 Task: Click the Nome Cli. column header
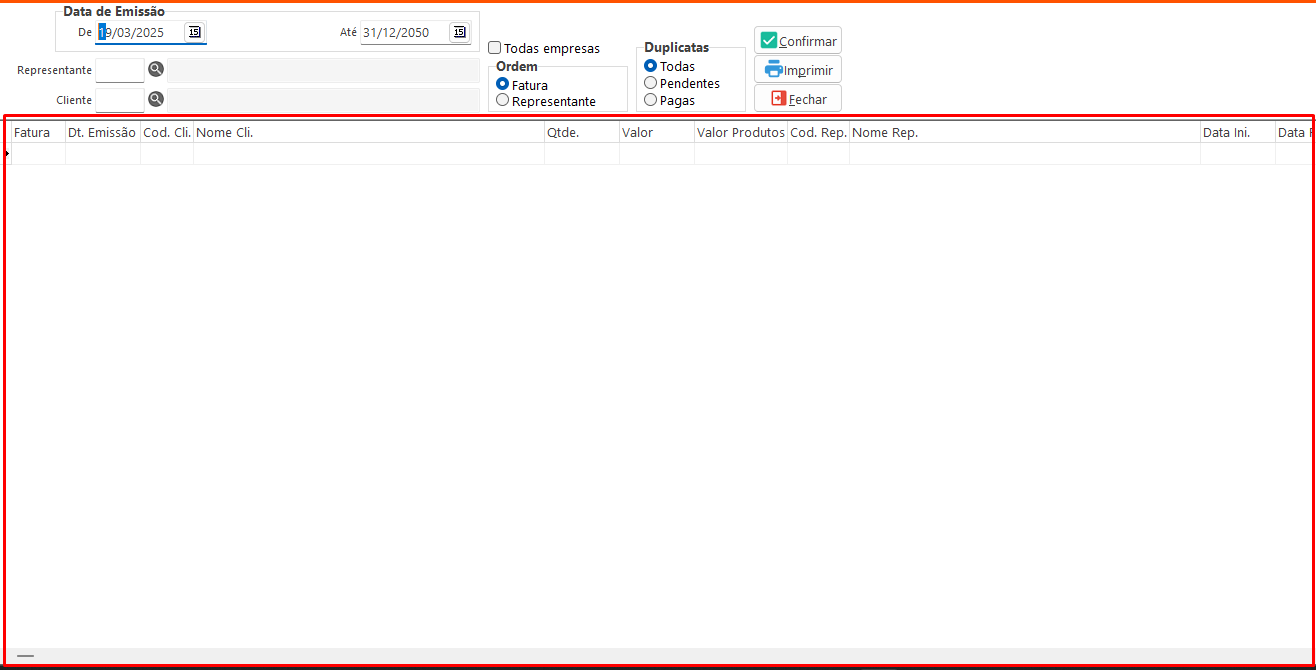coord(368,133)
